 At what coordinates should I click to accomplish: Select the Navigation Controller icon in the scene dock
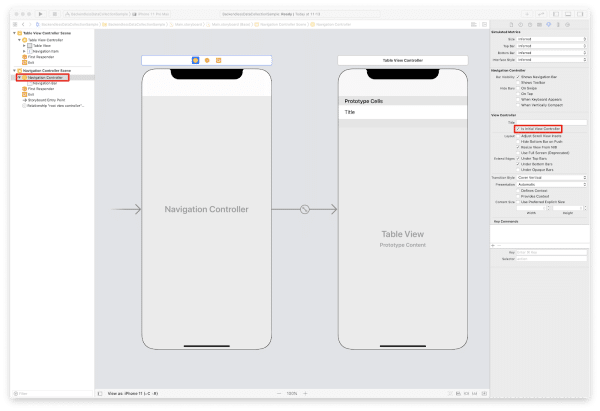[x=196, y=60]
